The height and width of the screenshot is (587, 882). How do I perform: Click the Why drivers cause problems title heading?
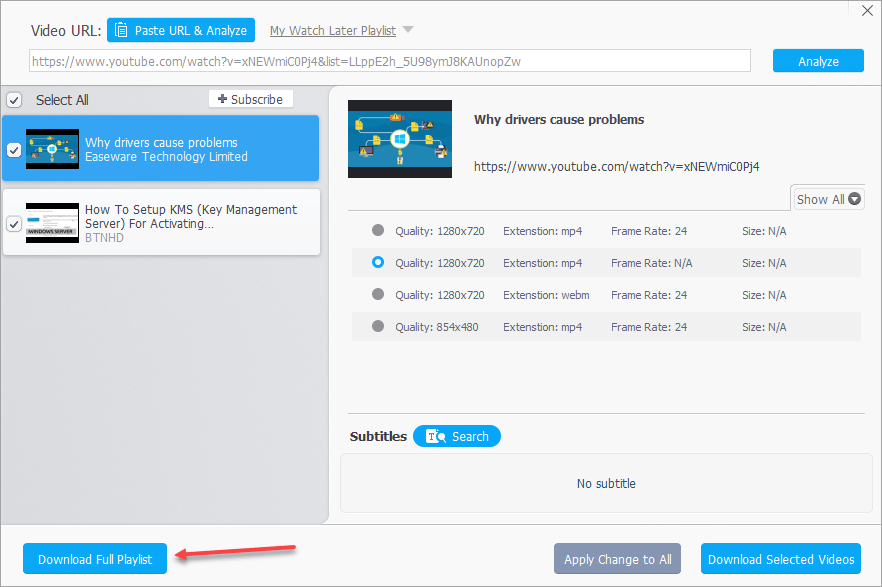(559, 119)
